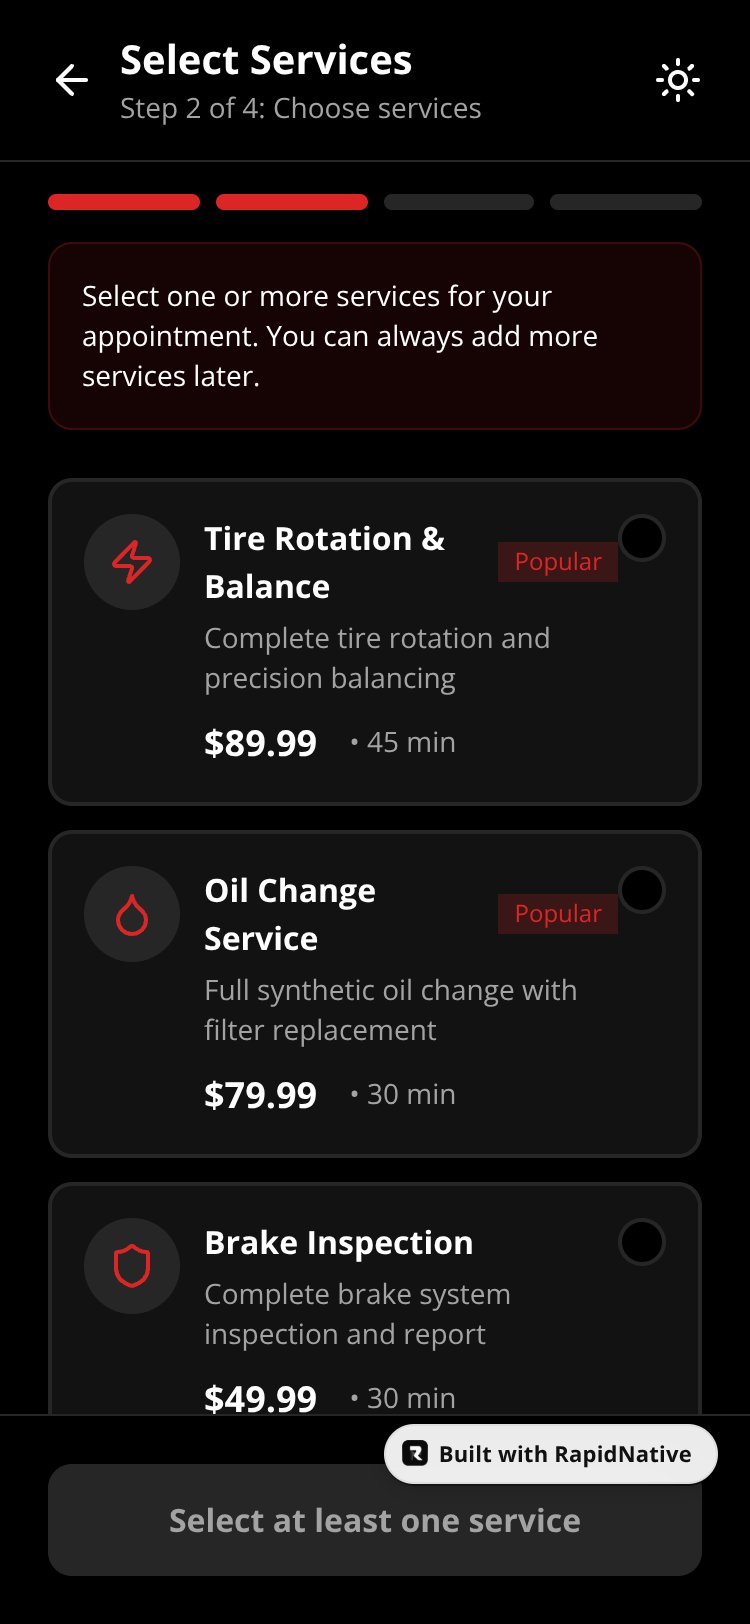Image resolution: width=750 pixels, height=1624 pixels.
Task: Click the RapidNative logo icon
Action: pos(414,1454)
